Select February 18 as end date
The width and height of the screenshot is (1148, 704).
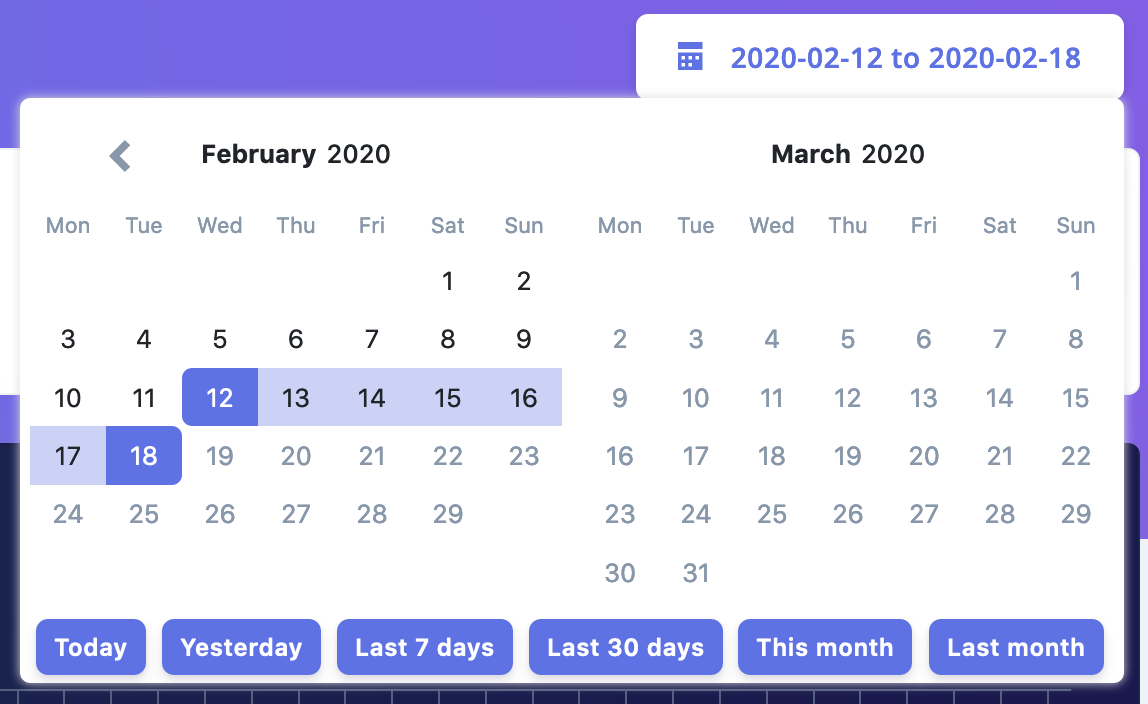point(143,455)
